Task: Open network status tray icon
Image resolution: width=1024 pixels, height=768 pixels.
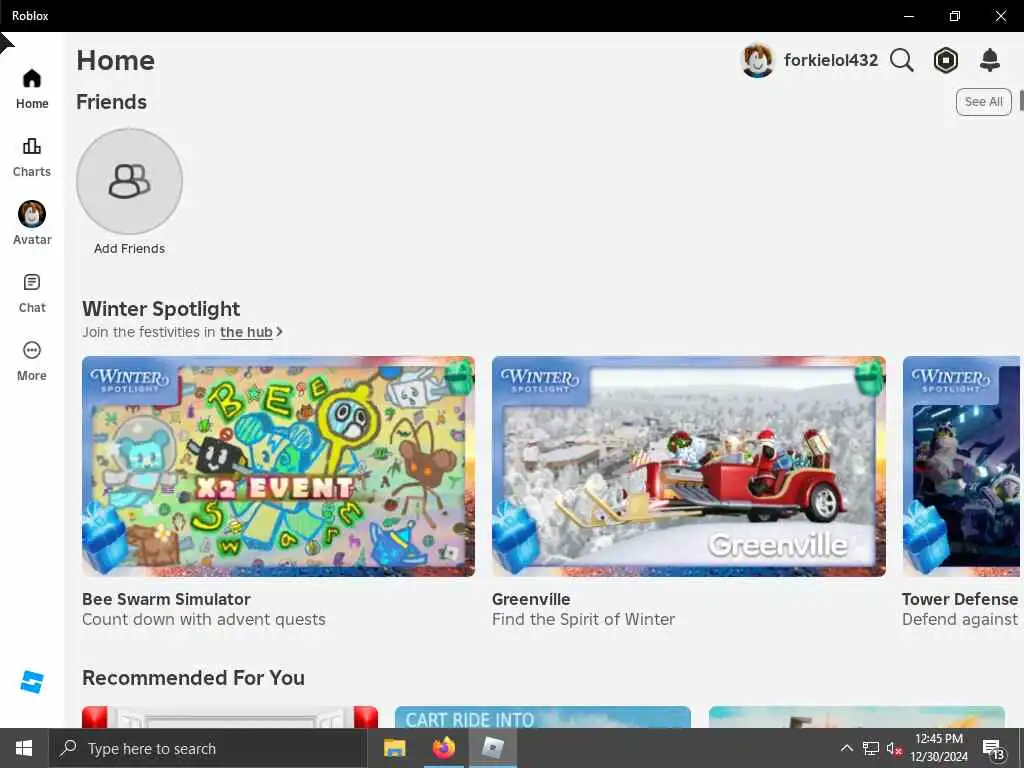Action: pos(871,748)
